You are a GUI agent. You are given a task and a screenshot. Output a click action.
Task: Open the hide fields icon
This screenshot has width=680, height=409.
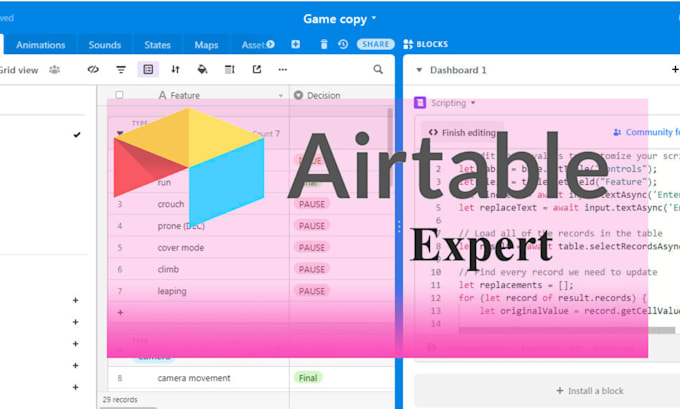click(93, 69)
